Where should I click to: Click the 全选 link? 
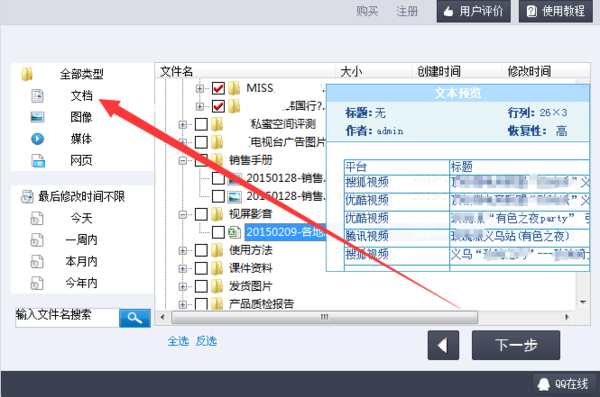click(178, 341)
